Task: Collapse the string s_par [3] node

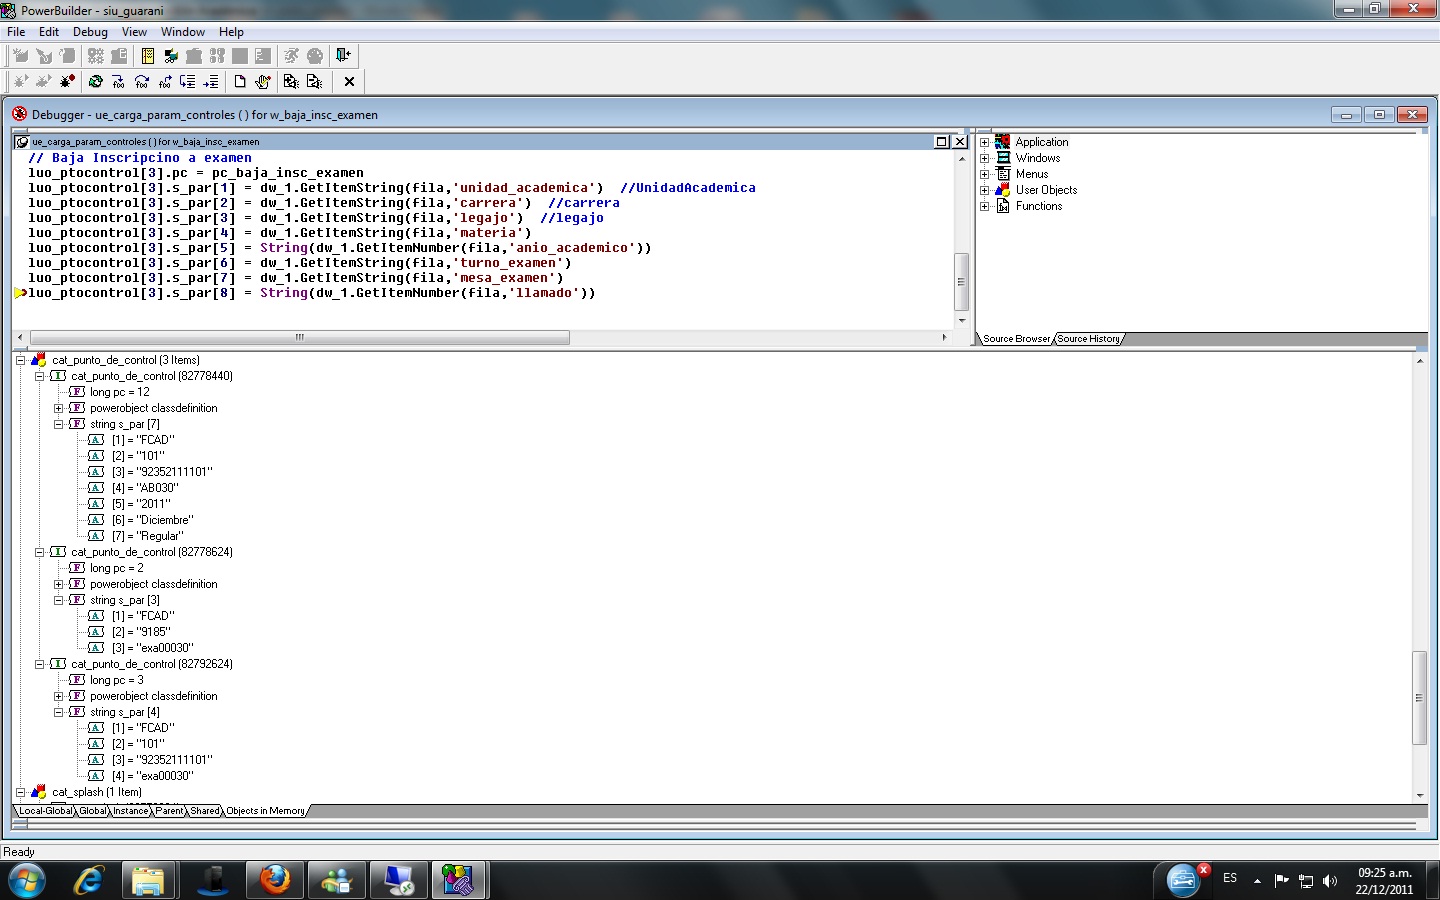Action: 58,600
